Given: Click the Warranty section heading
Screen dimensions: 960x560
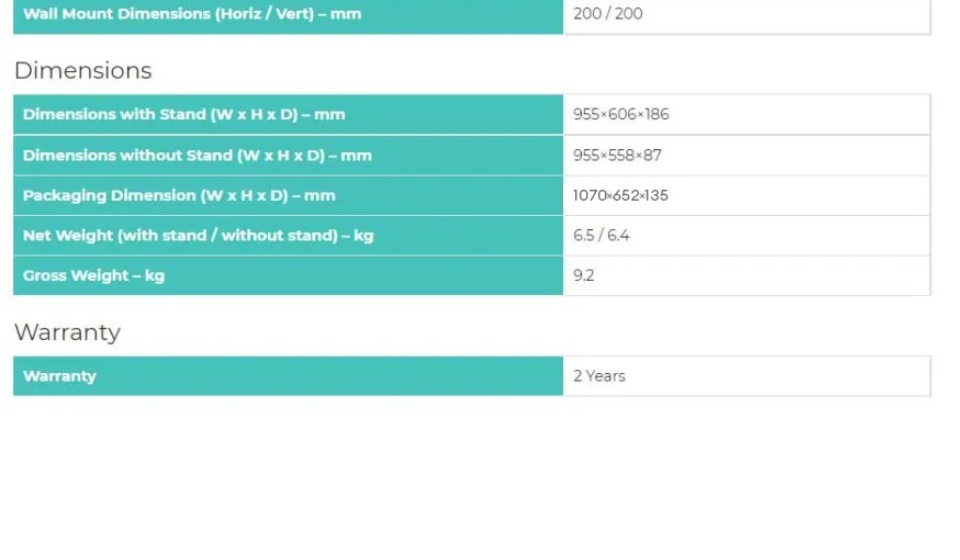Looking at the screenshot, I should pos(67,332).
